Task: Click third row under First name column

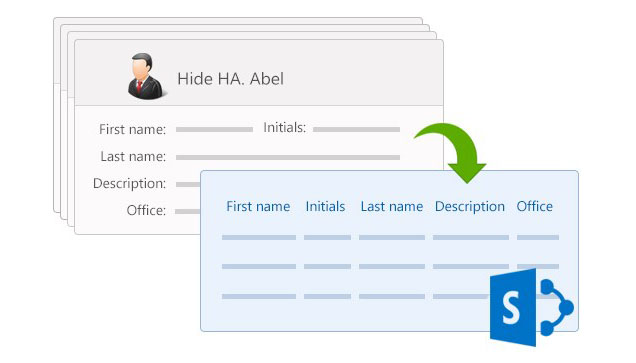Action: [x=259, y=296]
